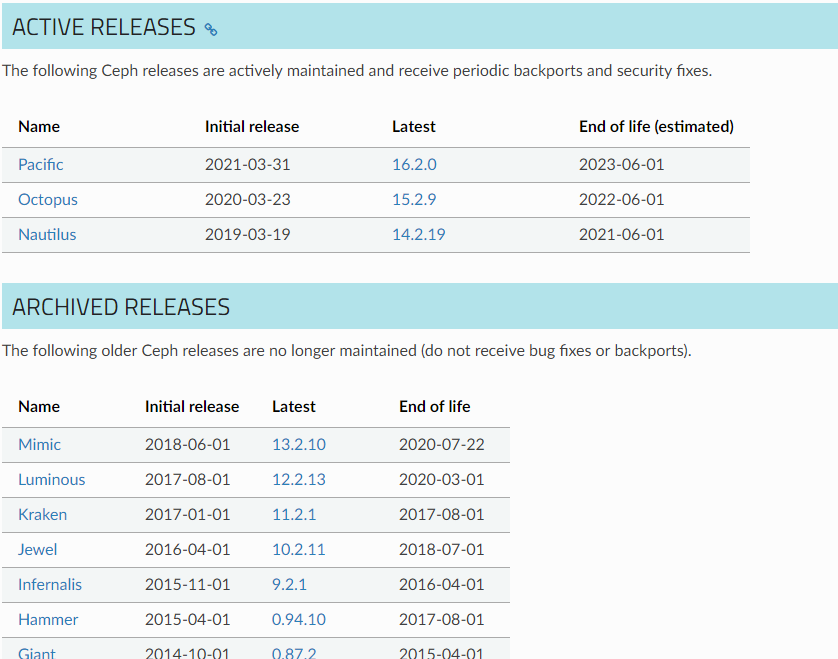Open version 14.2.19 release notes
The height and width of the screenshot is (659, 838).
point(418,235)
